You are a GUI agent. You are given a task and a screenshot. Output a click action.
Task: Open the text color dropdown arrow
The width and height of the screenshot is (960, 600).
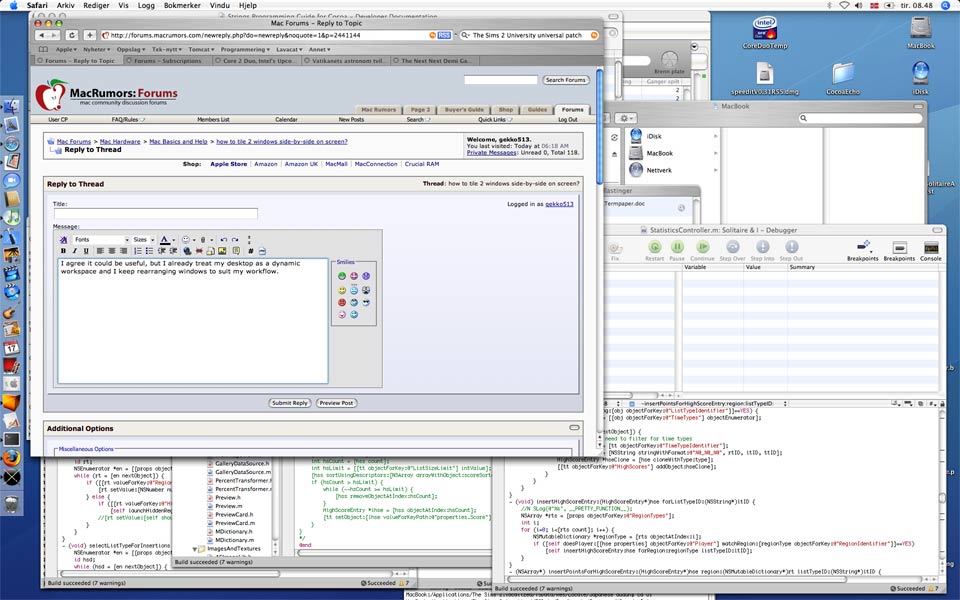pos(174,240)
